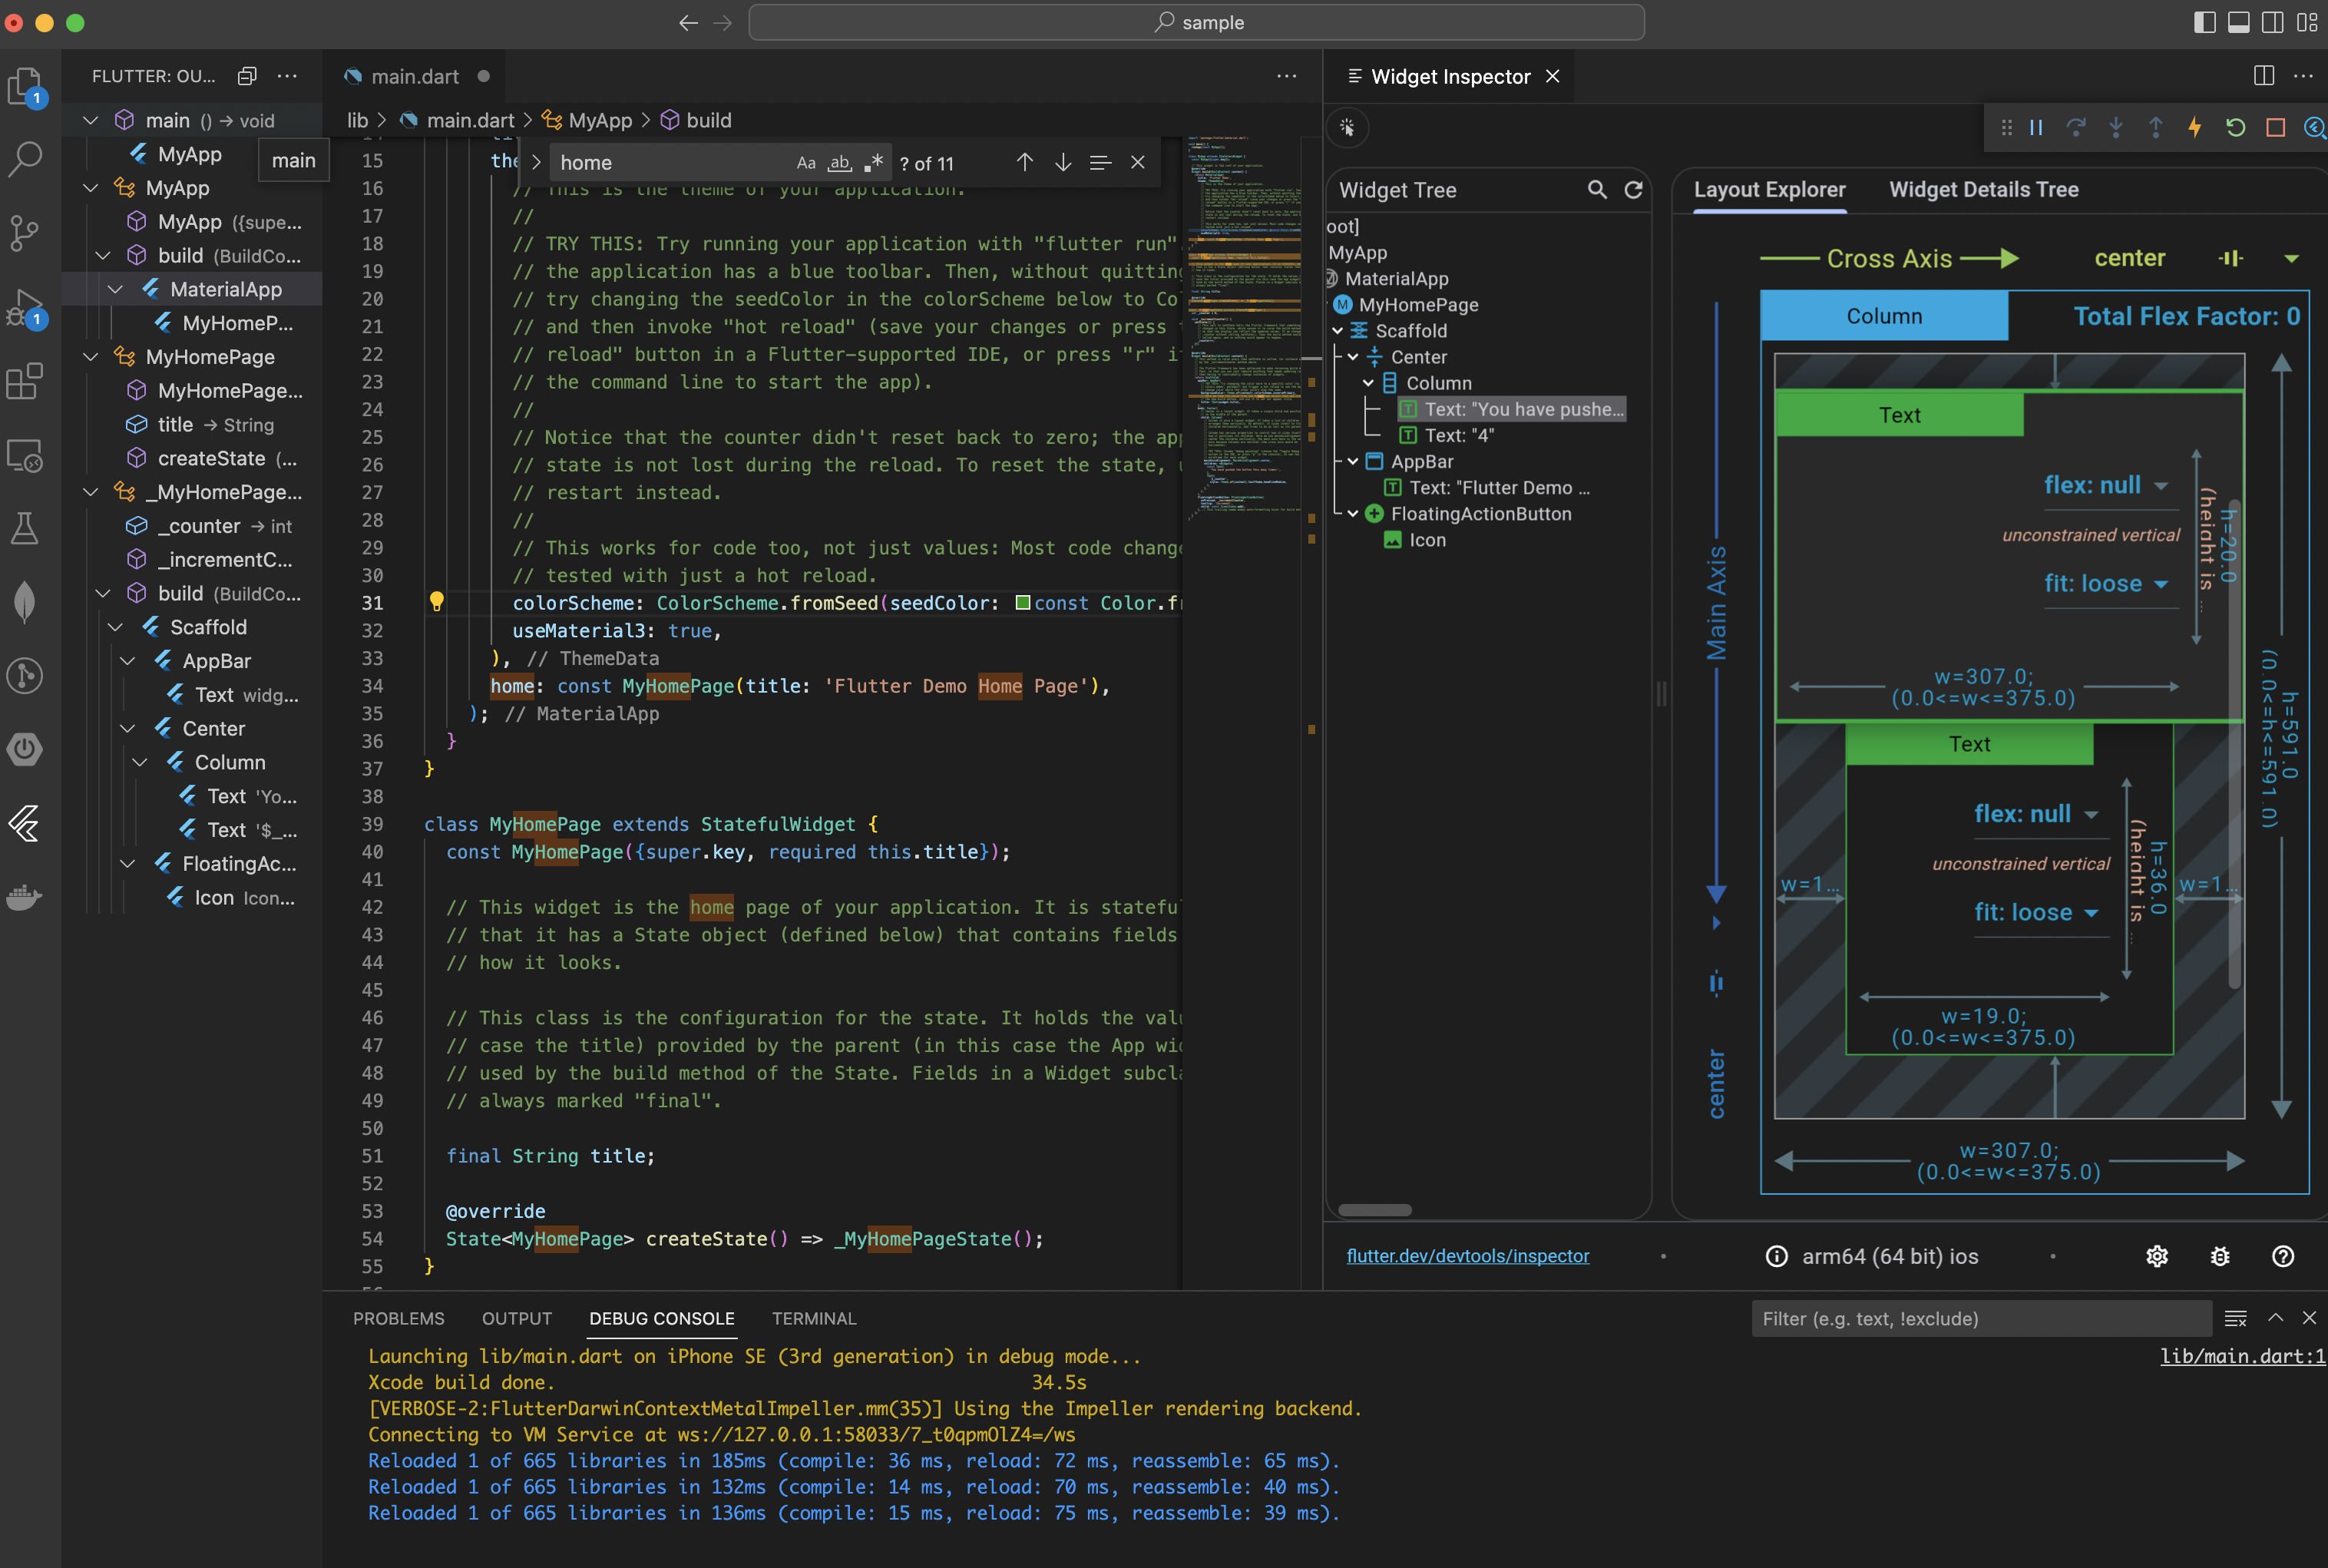Switch to the Widget Details Tree tab
This screenshot has width=2328, height=1568.
[1983, 190]
